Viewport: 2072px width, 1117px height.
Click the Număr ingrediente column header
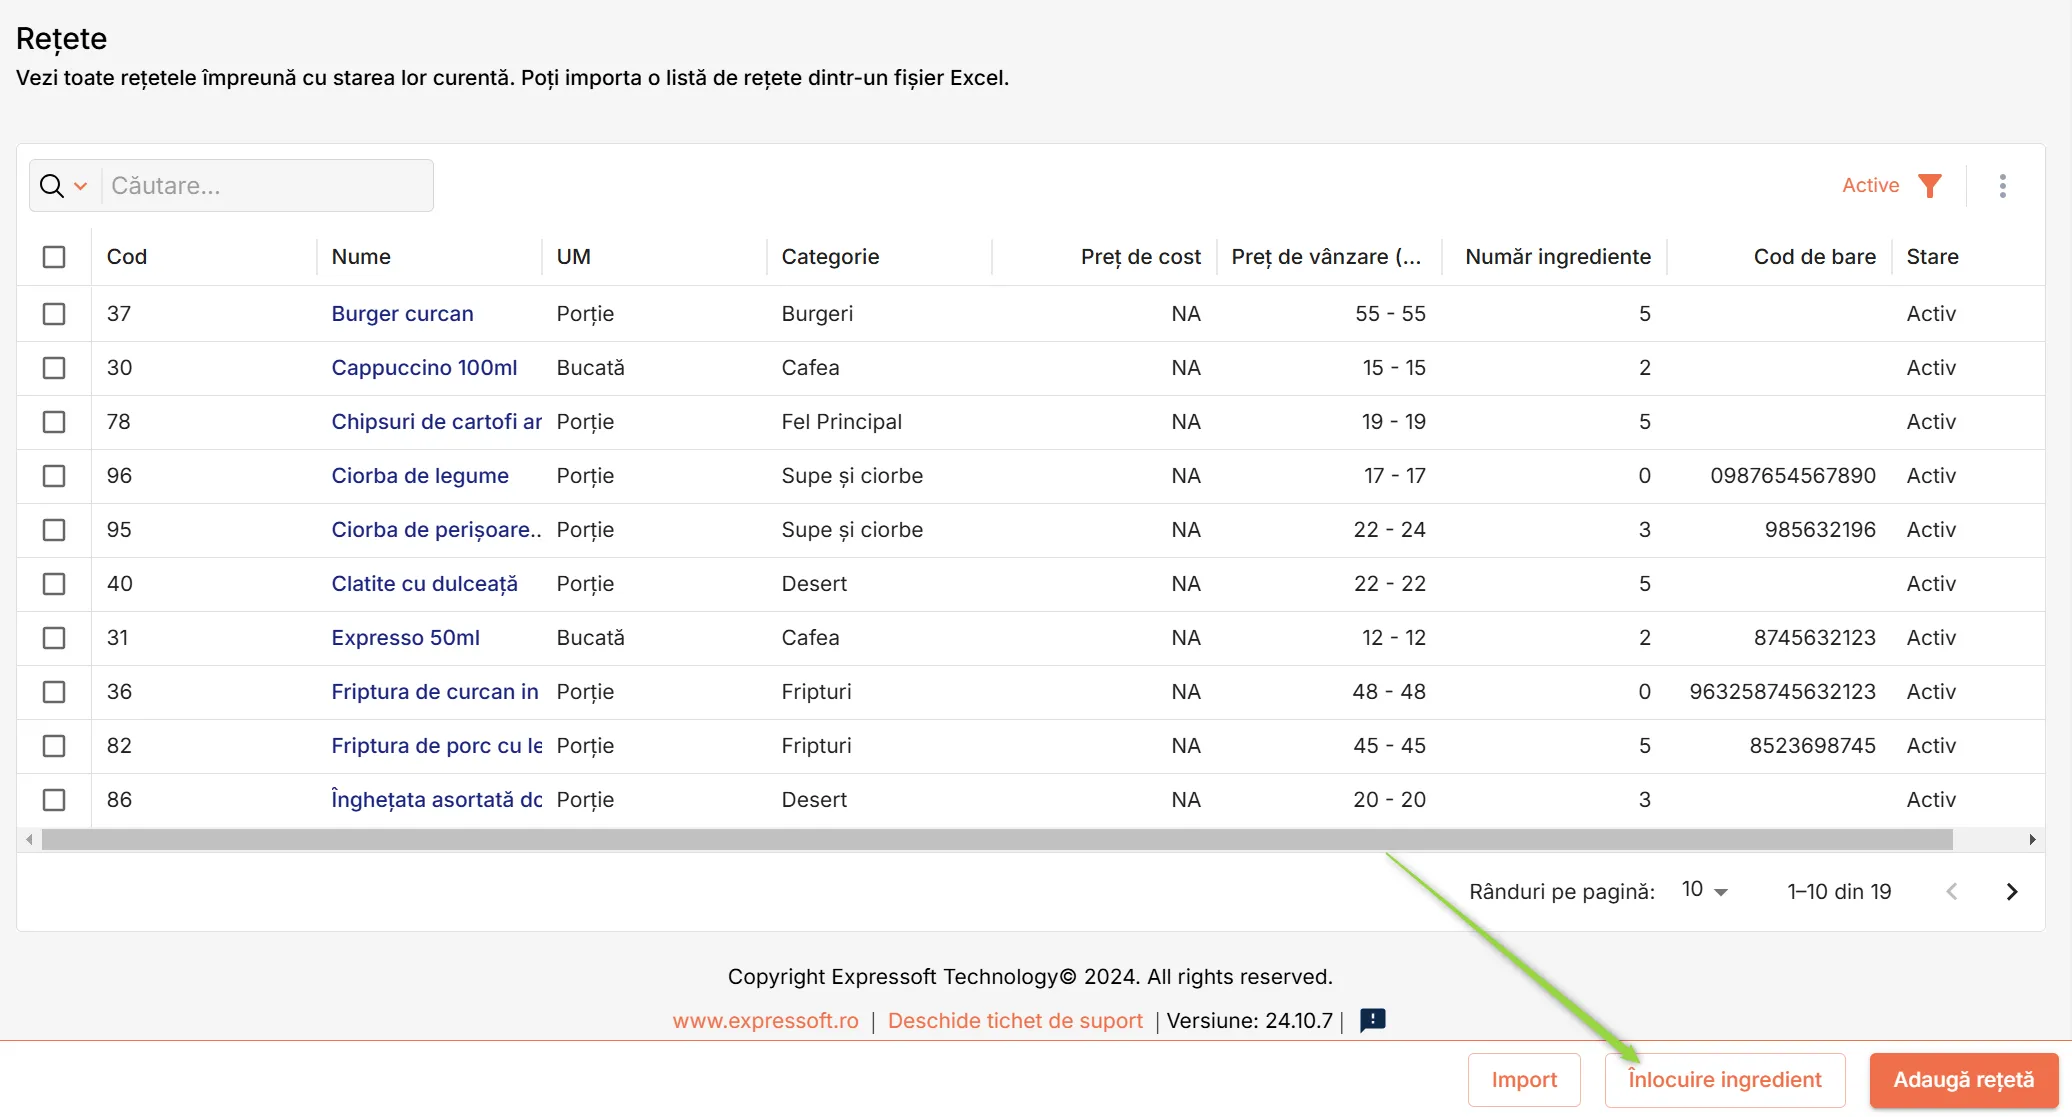click(1558, 257)
